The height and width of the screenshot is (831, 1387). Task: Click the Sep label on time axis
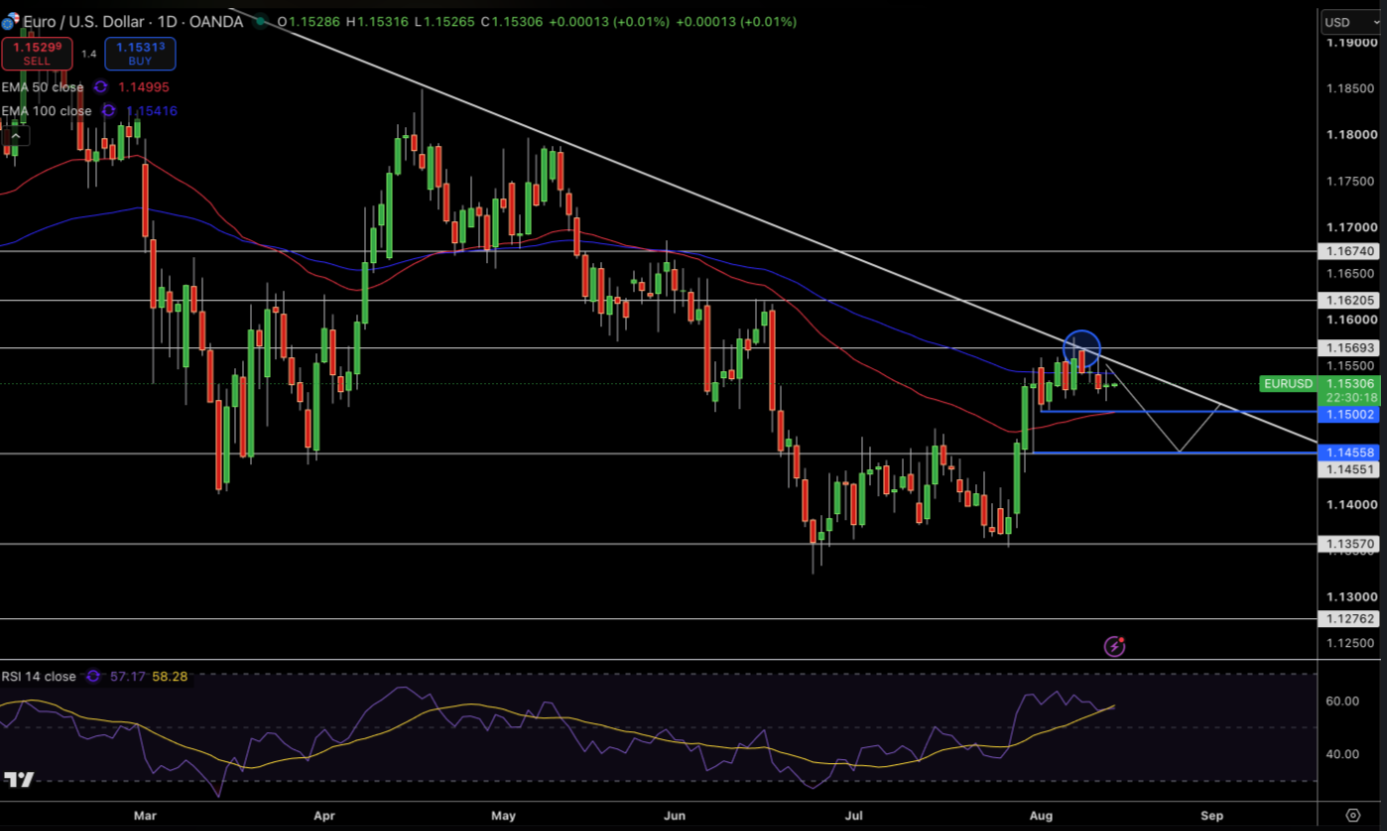point(1212,815)
